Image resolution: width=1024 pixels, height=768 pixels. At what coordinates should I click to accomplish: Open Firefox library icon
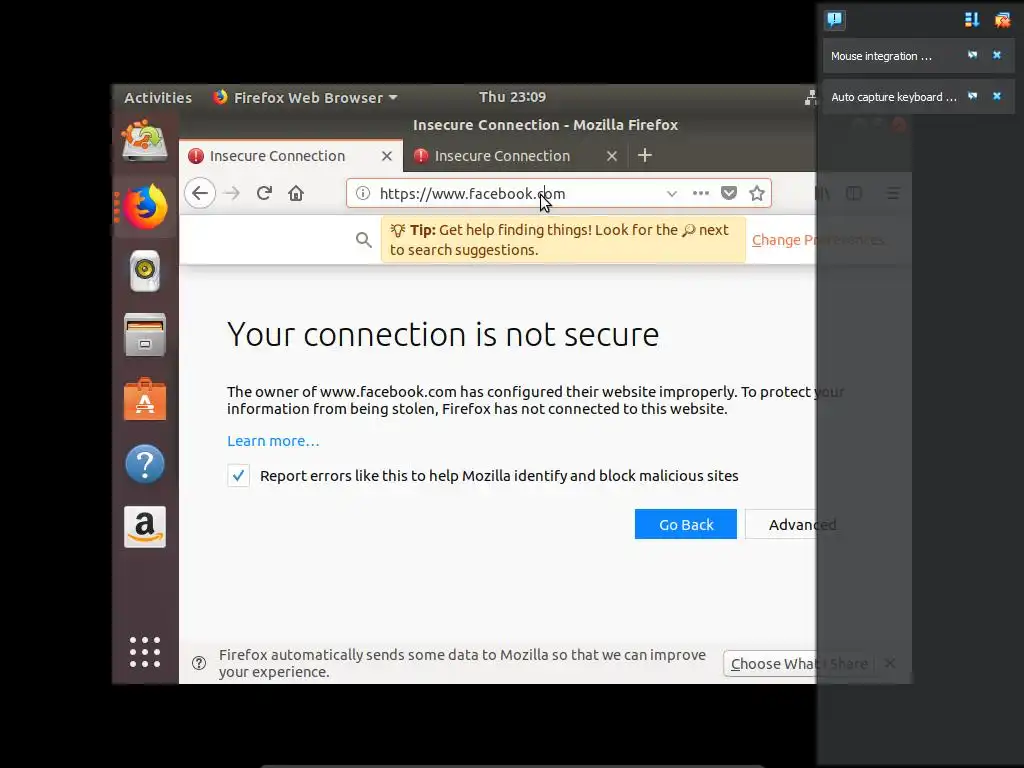tap(823, 193)
